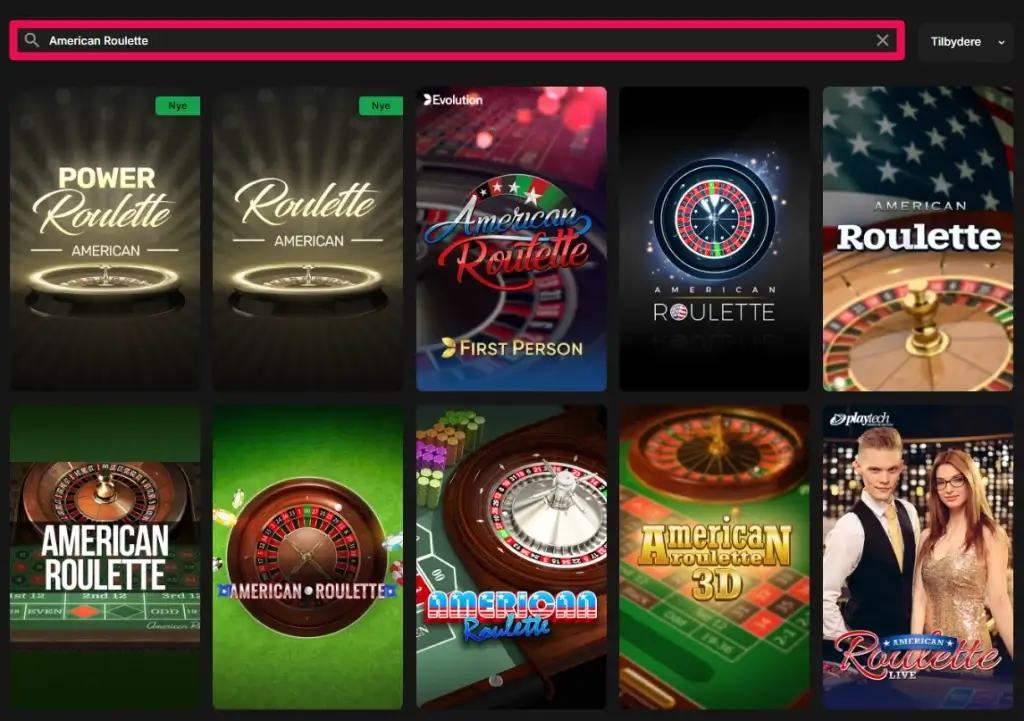Open the dark blue-wheel American Roulette tile
The width and height of the screenshot is (1024, 721).
[714, 239]
